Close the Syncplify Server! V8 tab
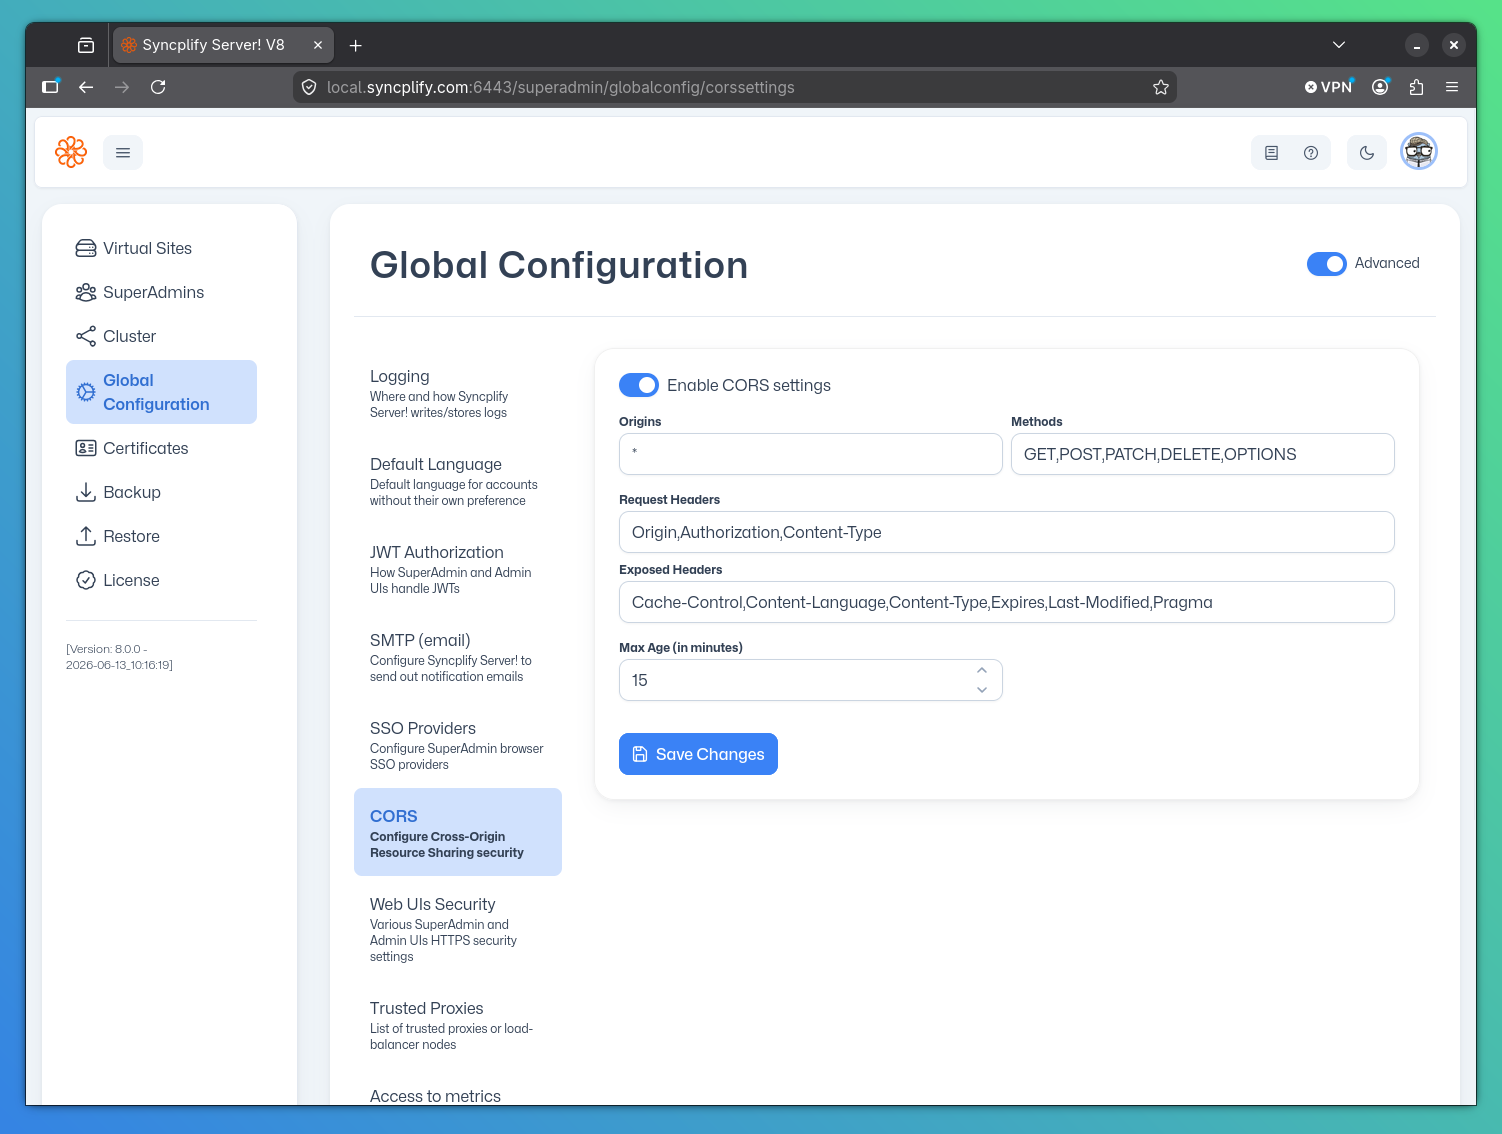This screenshot has width=1502, height=1134. (x=318, y=45)
